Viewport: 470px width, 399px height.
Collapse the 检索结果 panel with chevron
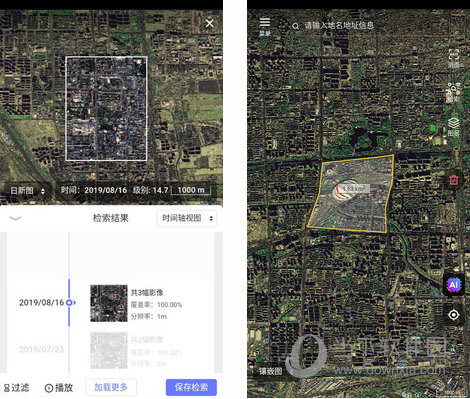(x=15, y=218)
